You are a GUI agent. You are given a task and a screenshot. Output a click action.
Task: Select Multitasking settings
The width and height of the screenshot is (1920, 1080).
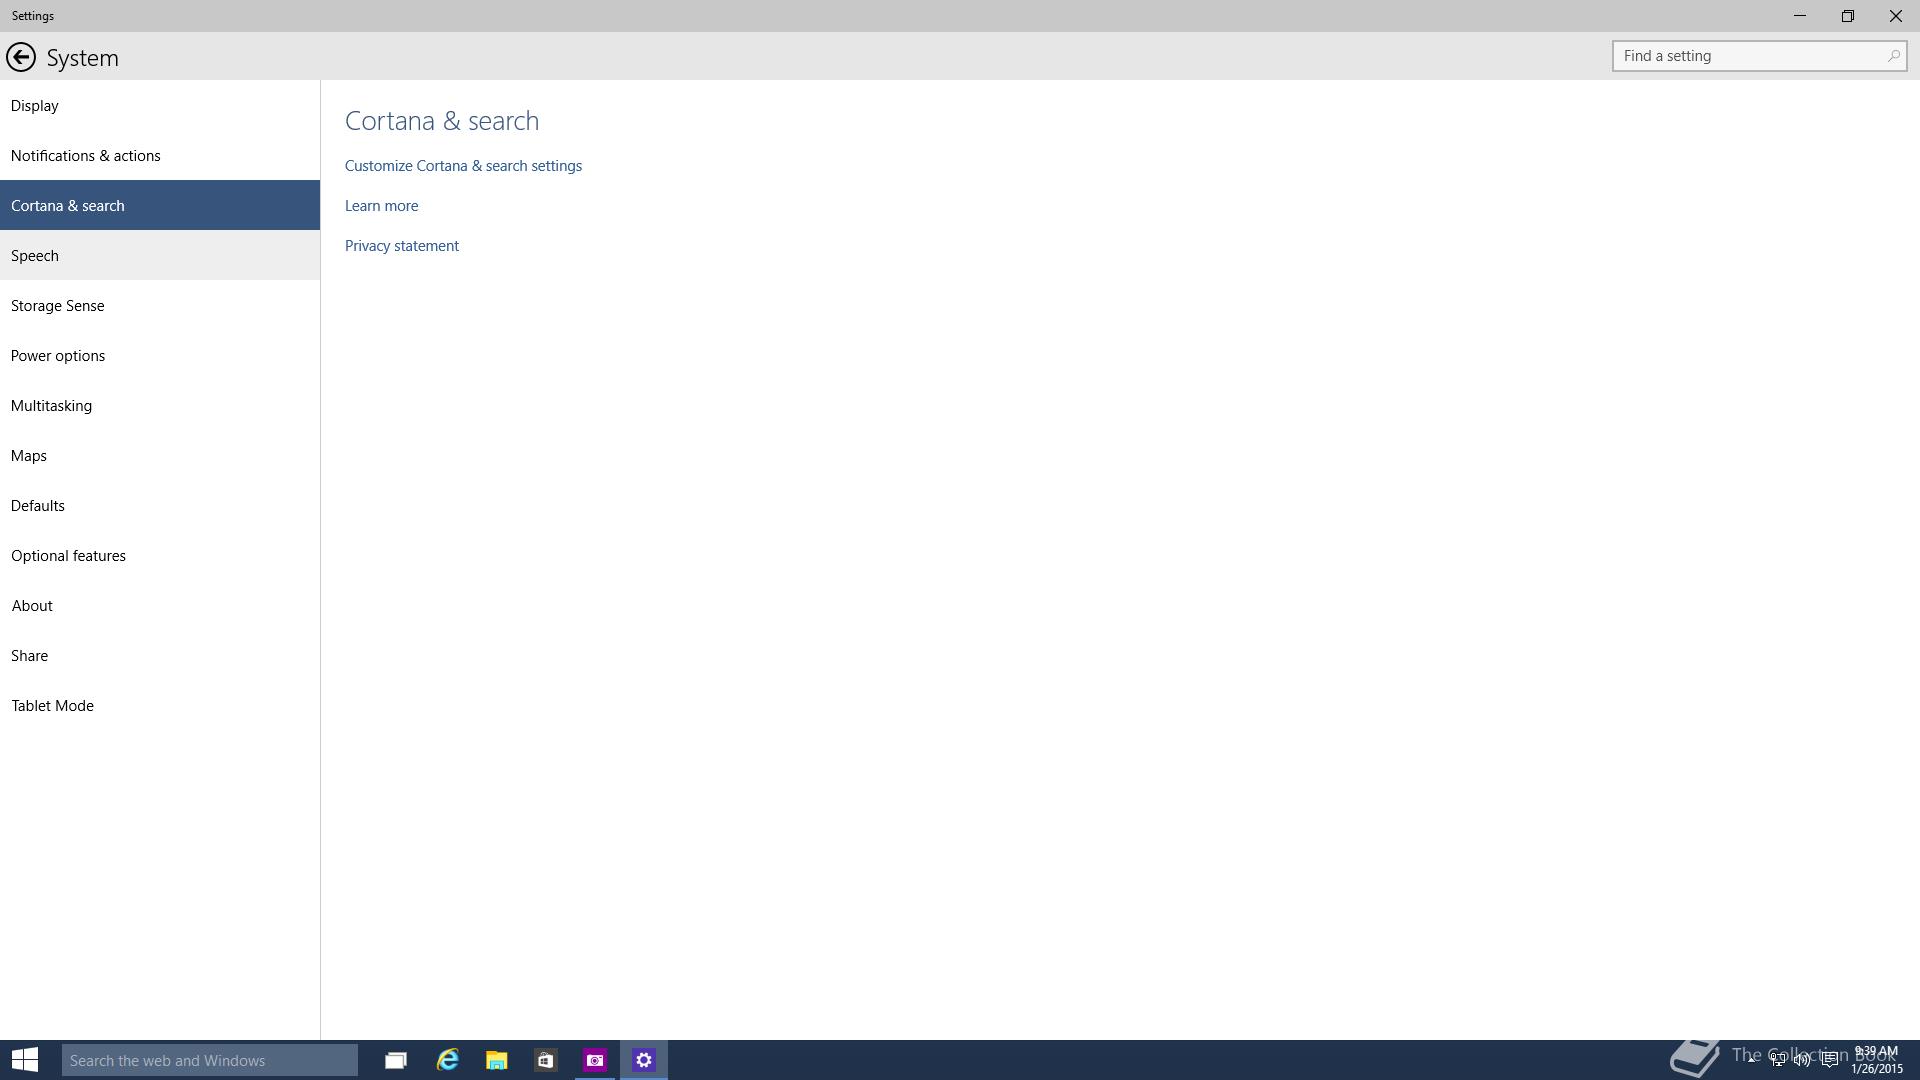coord(160,405)
